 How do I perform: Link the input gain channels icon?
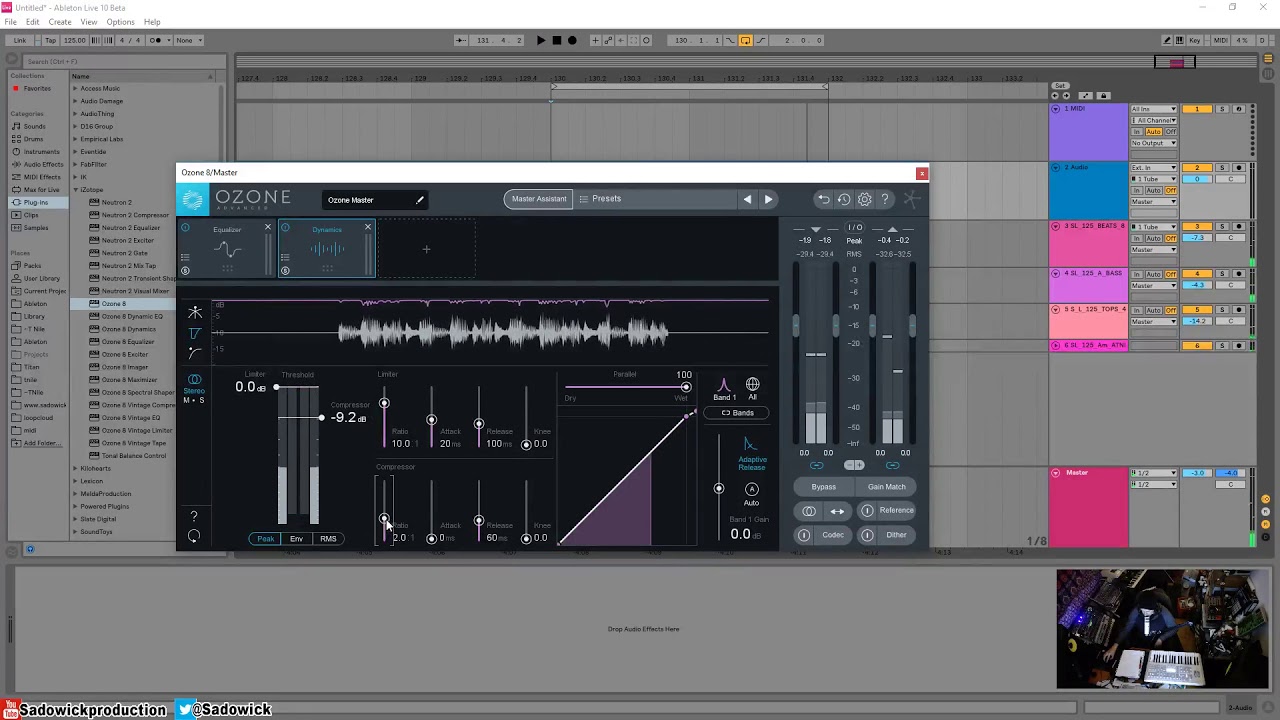(817, 465)
